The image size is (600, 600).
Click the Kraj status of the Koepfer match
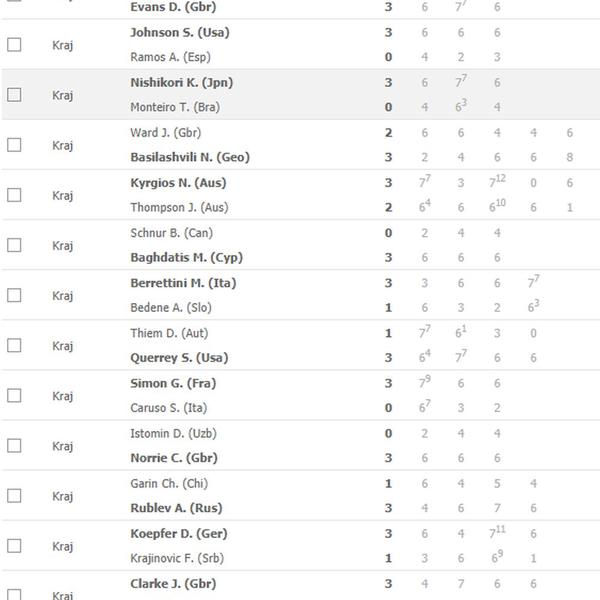coord(63,546)
